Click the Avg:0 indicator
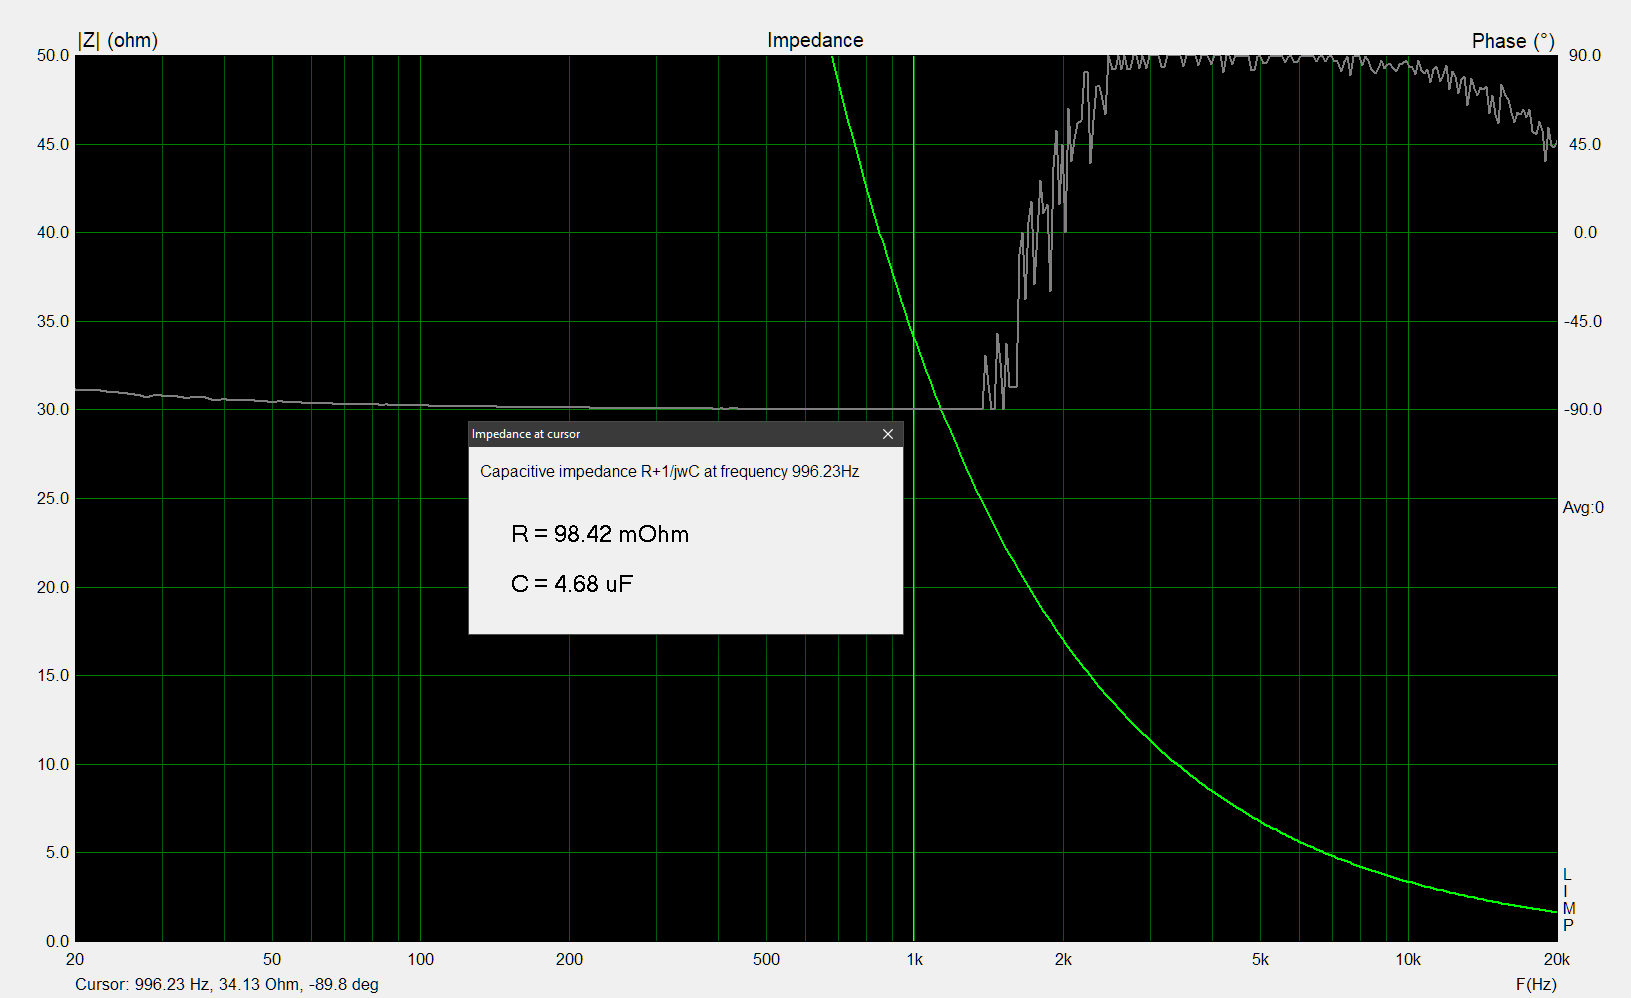1631x998 pixels. pyautogui.click(x=1583, y=508)
